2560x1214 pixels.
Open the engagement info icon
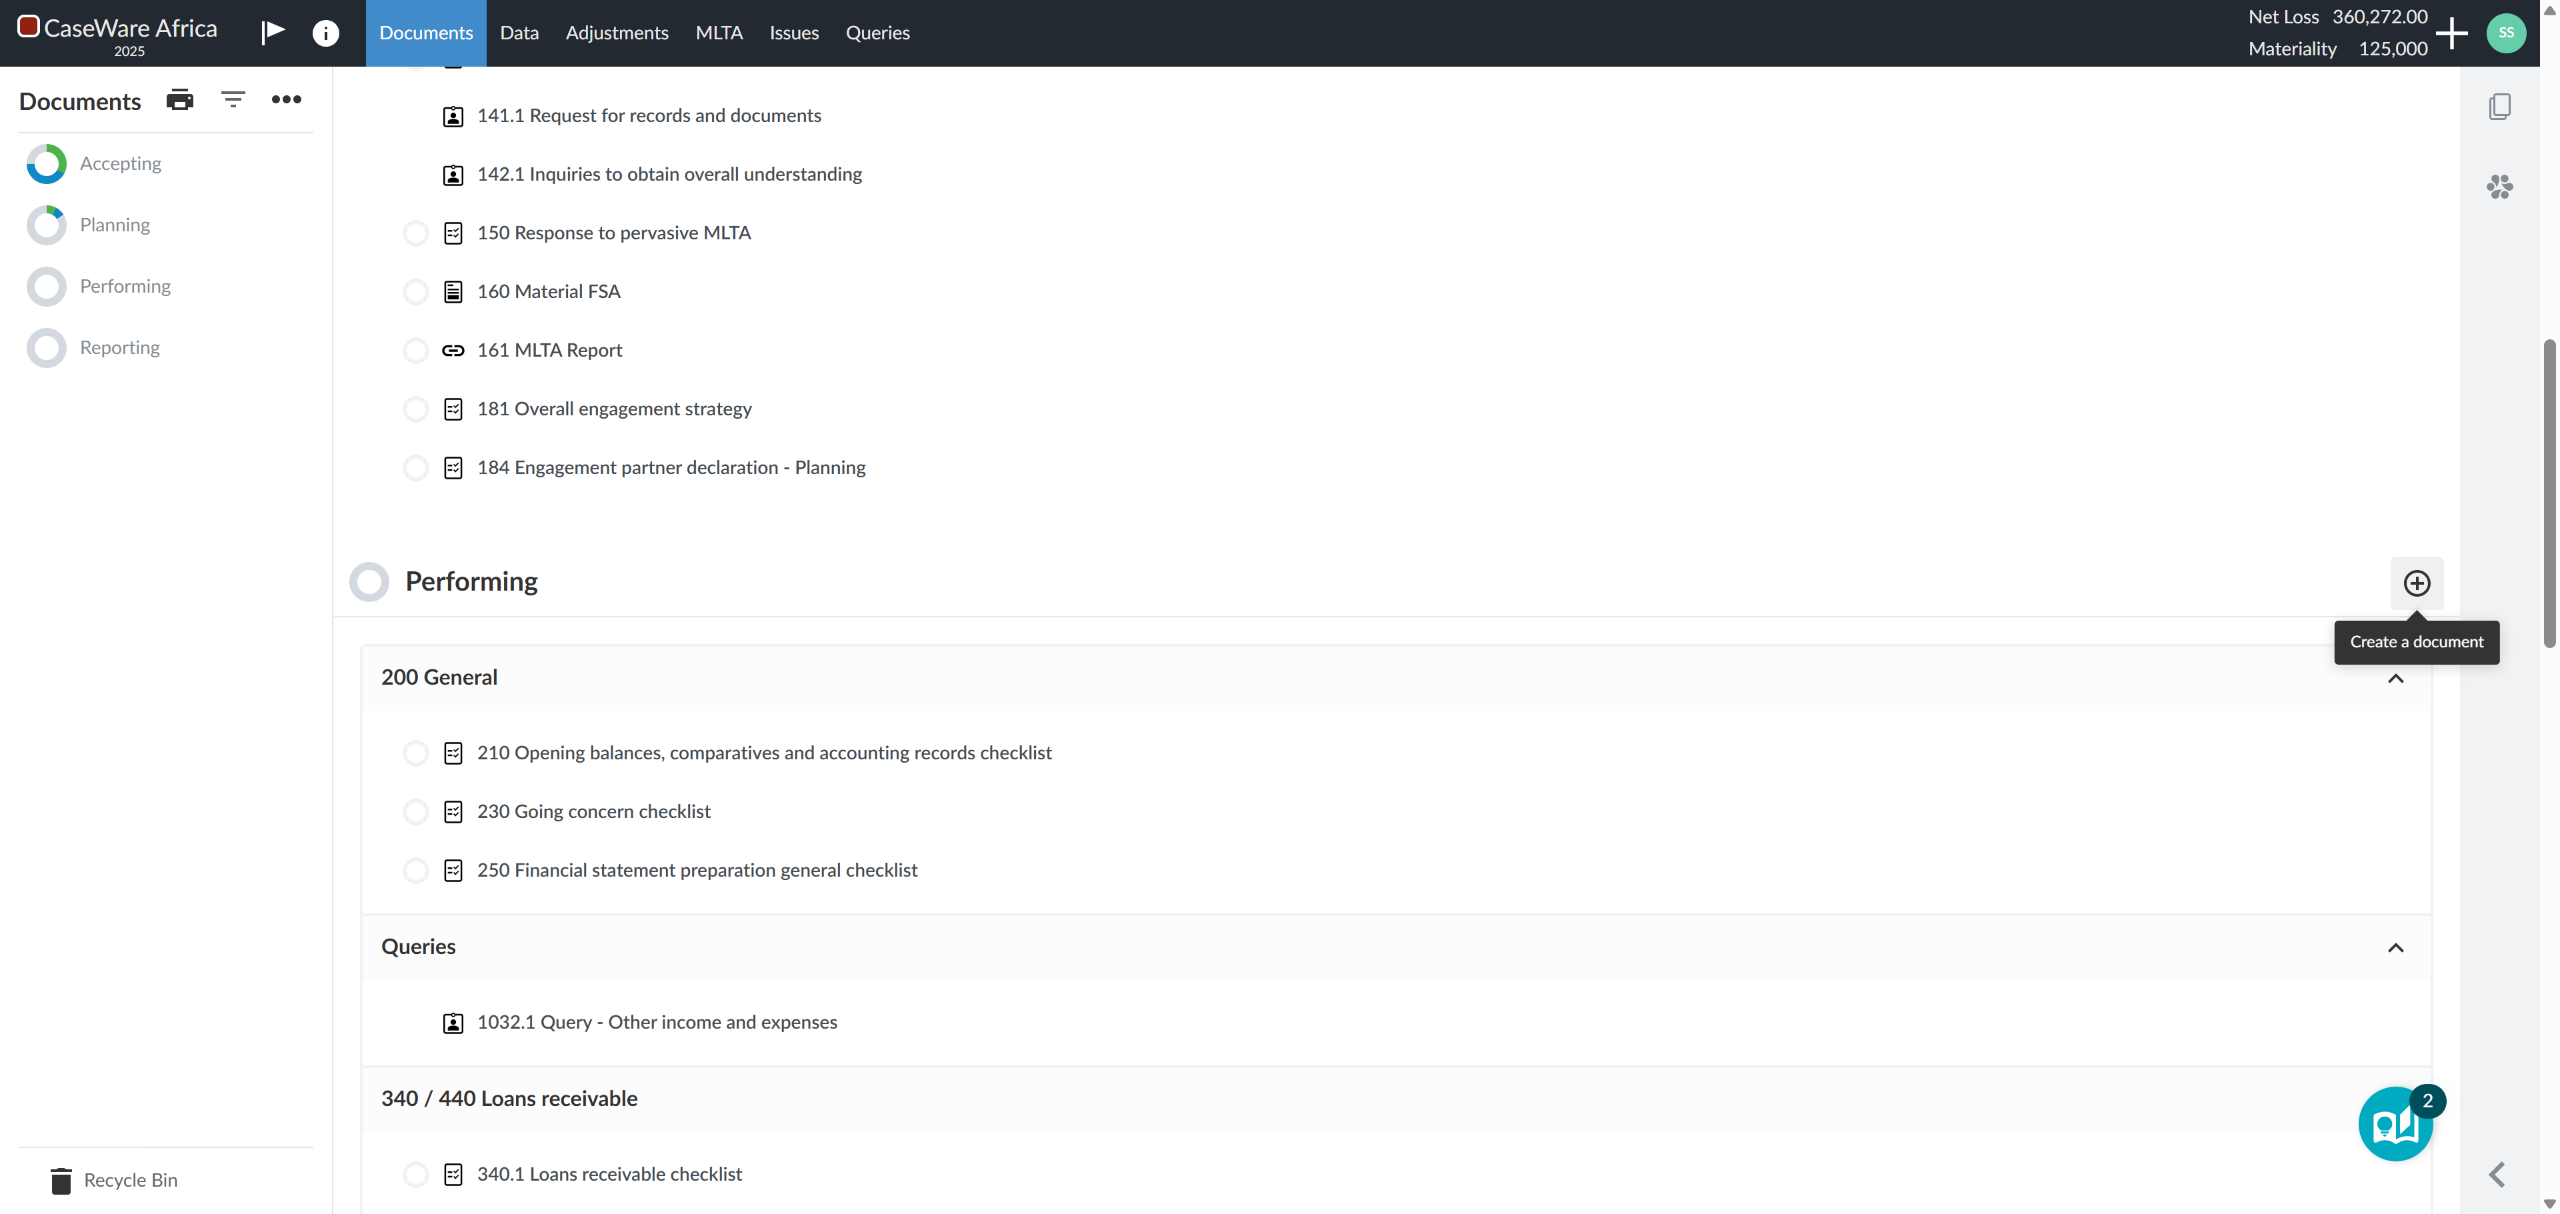(x=325, y=33)
